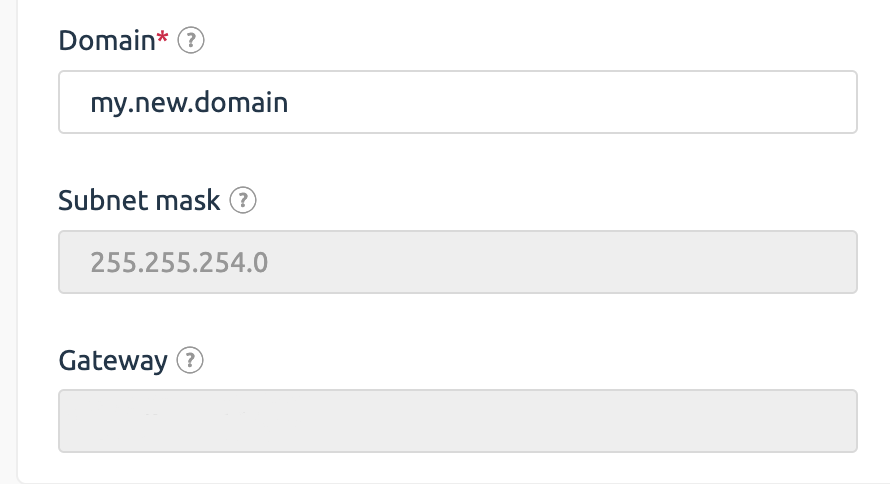Viewport: 890px width, 484px height.
Task: Click the word 'my' at the domain value start
Action: click(108, 105)
